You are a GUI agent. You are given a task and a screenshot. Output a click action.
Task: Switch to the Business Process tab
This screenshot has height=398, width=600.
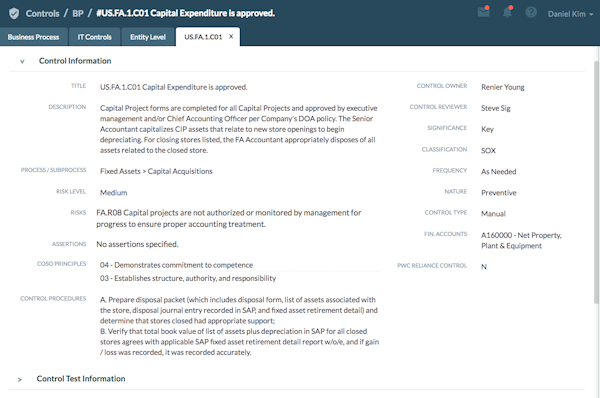(34, 37)
